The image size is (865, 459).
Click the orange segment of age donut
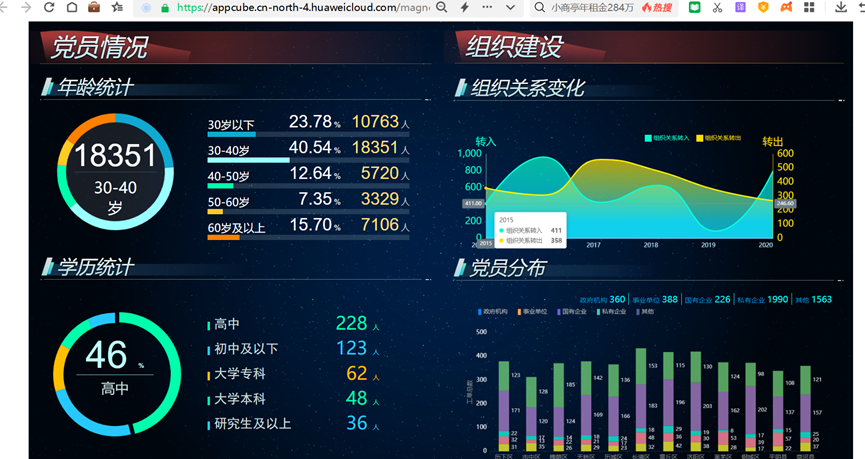tap(90, 125)
